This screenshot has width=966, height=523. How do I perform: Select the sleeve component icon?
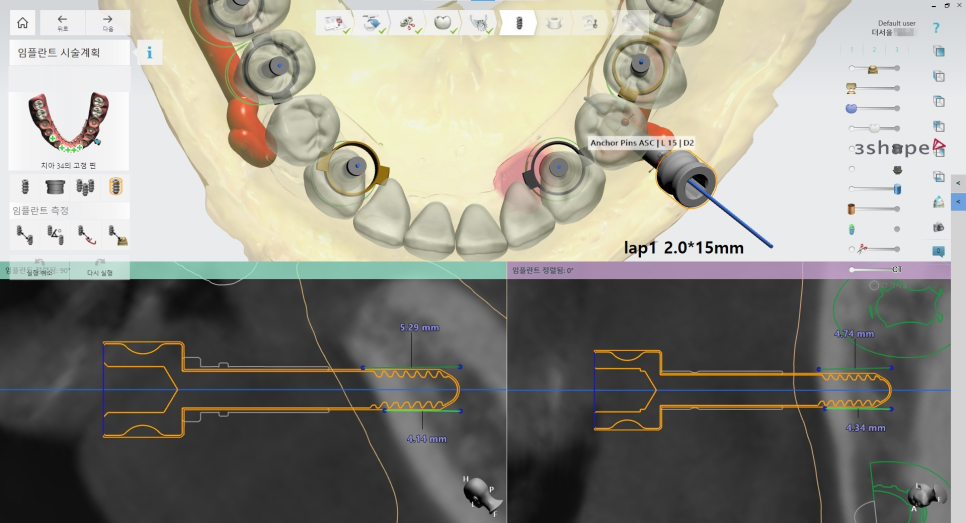(x=54, y=186)
